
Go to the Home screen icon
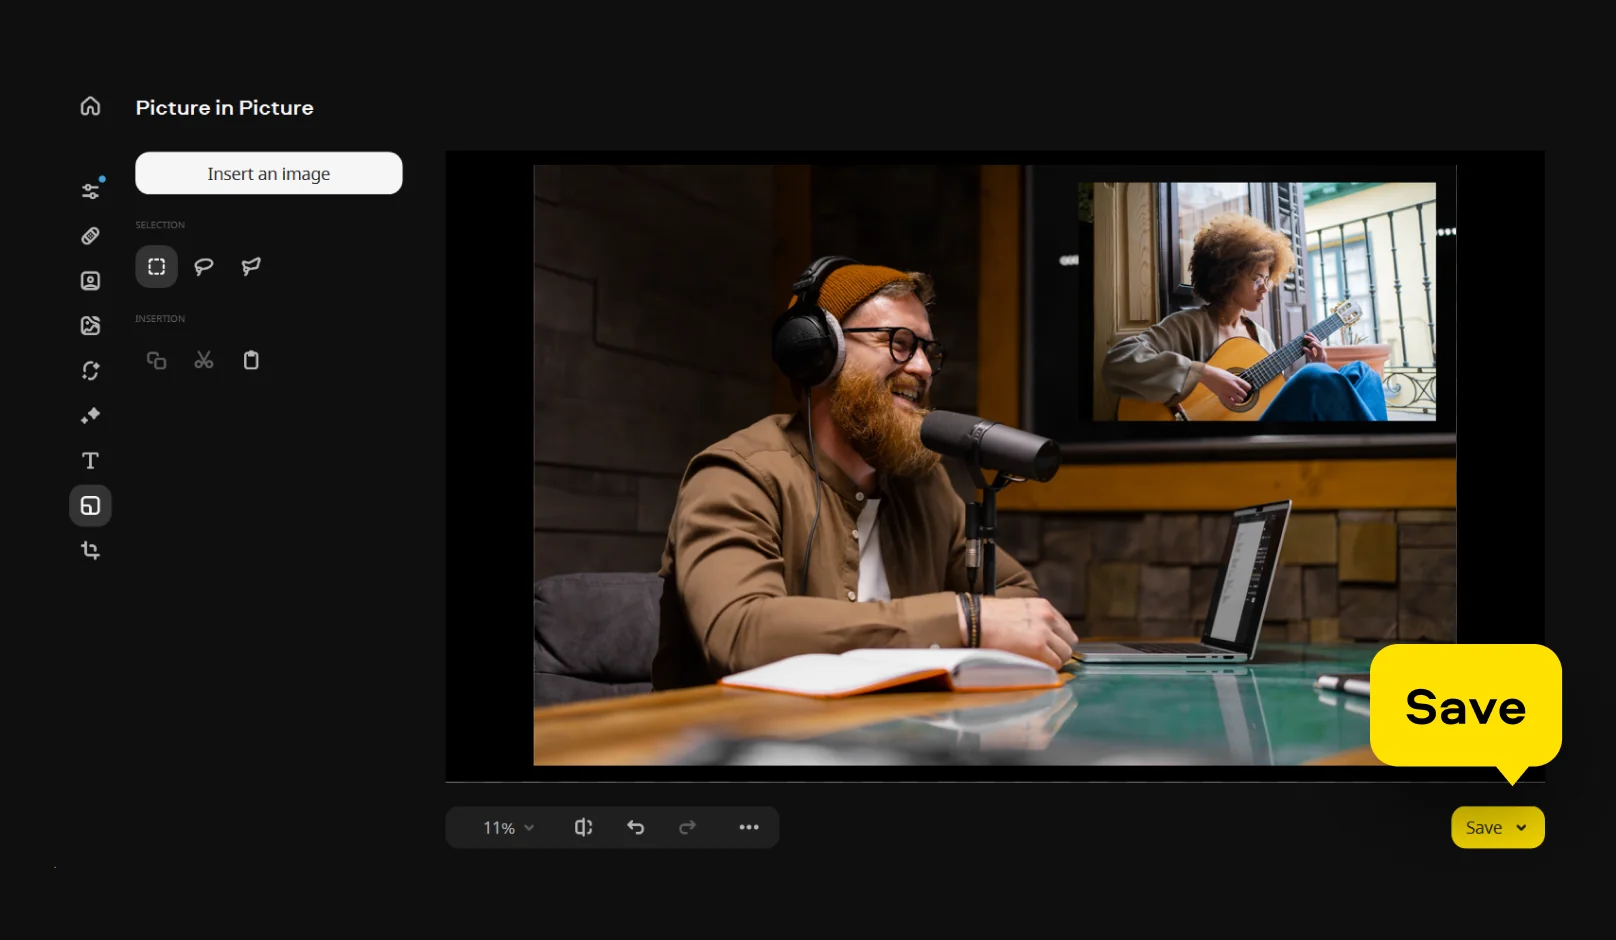tap(90, 106)
